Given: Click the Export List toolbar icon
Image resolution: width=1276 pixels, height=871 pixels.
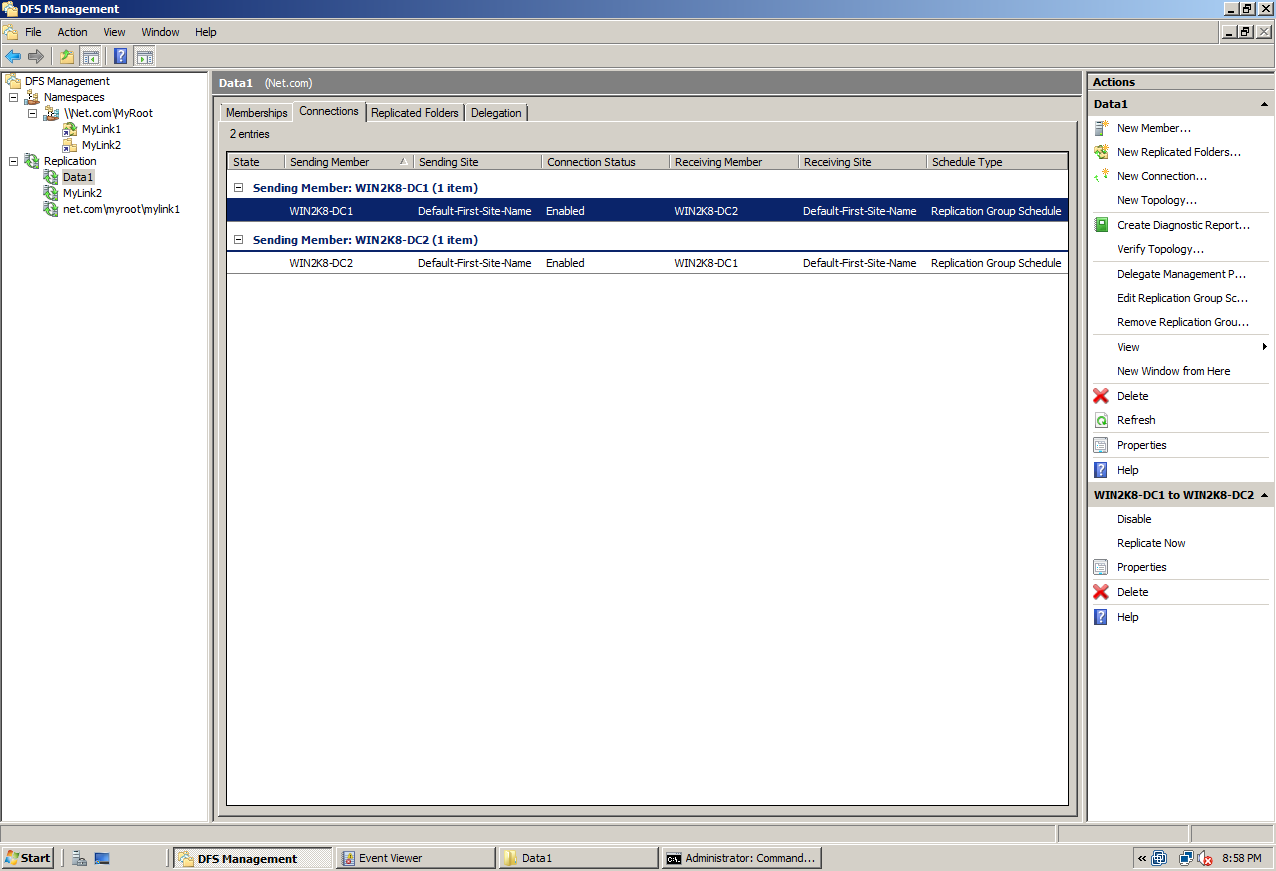Looking at the screenshot, I should 66,56.
